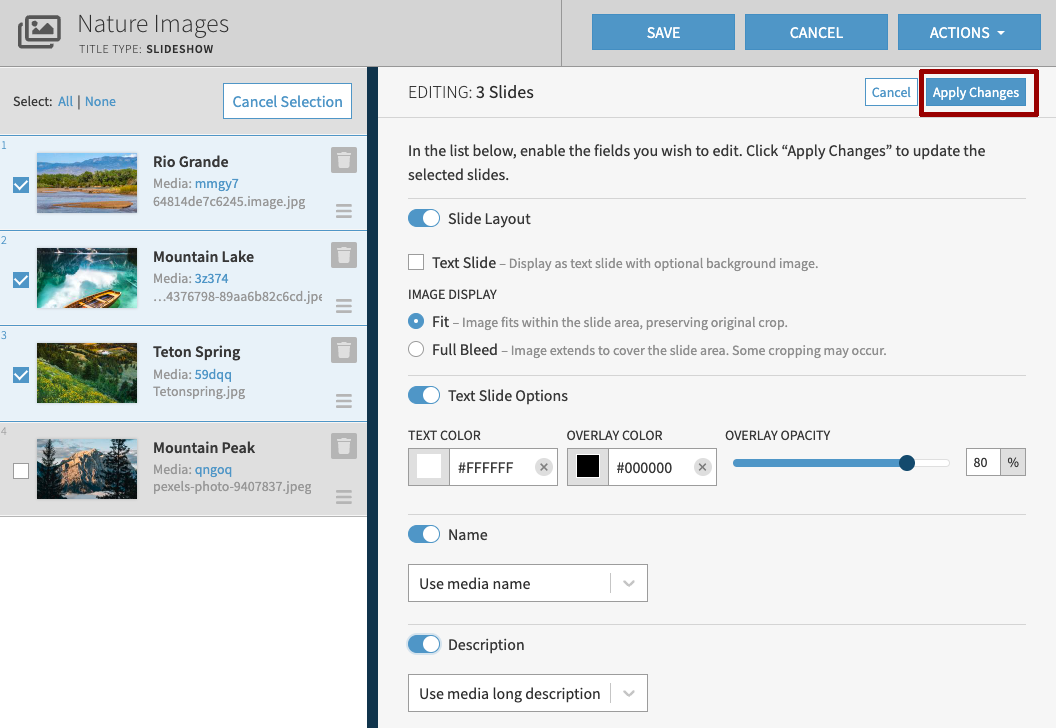
Task: Click Mountain Peak's reorder handle icon
Action: (x=343, y=497)
